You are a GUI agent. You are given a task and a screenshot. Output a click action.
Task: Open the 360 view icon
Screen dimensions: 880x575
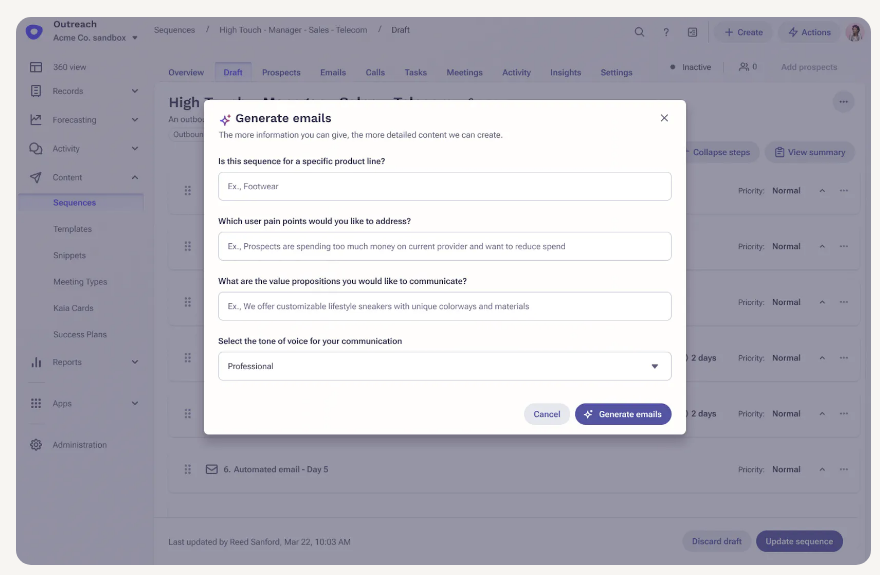pyautogui.click(x=36, y=67)
